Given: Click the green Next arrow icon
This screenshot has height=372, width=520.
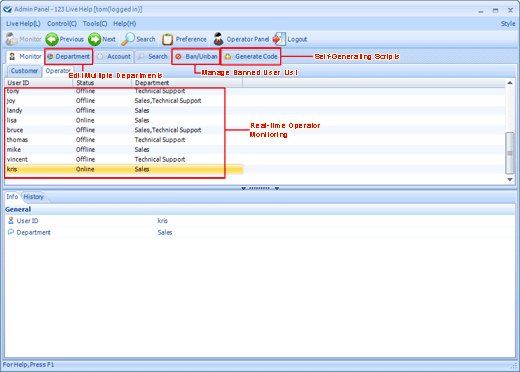Looking at the screenshot, I should tap(95, 39).
